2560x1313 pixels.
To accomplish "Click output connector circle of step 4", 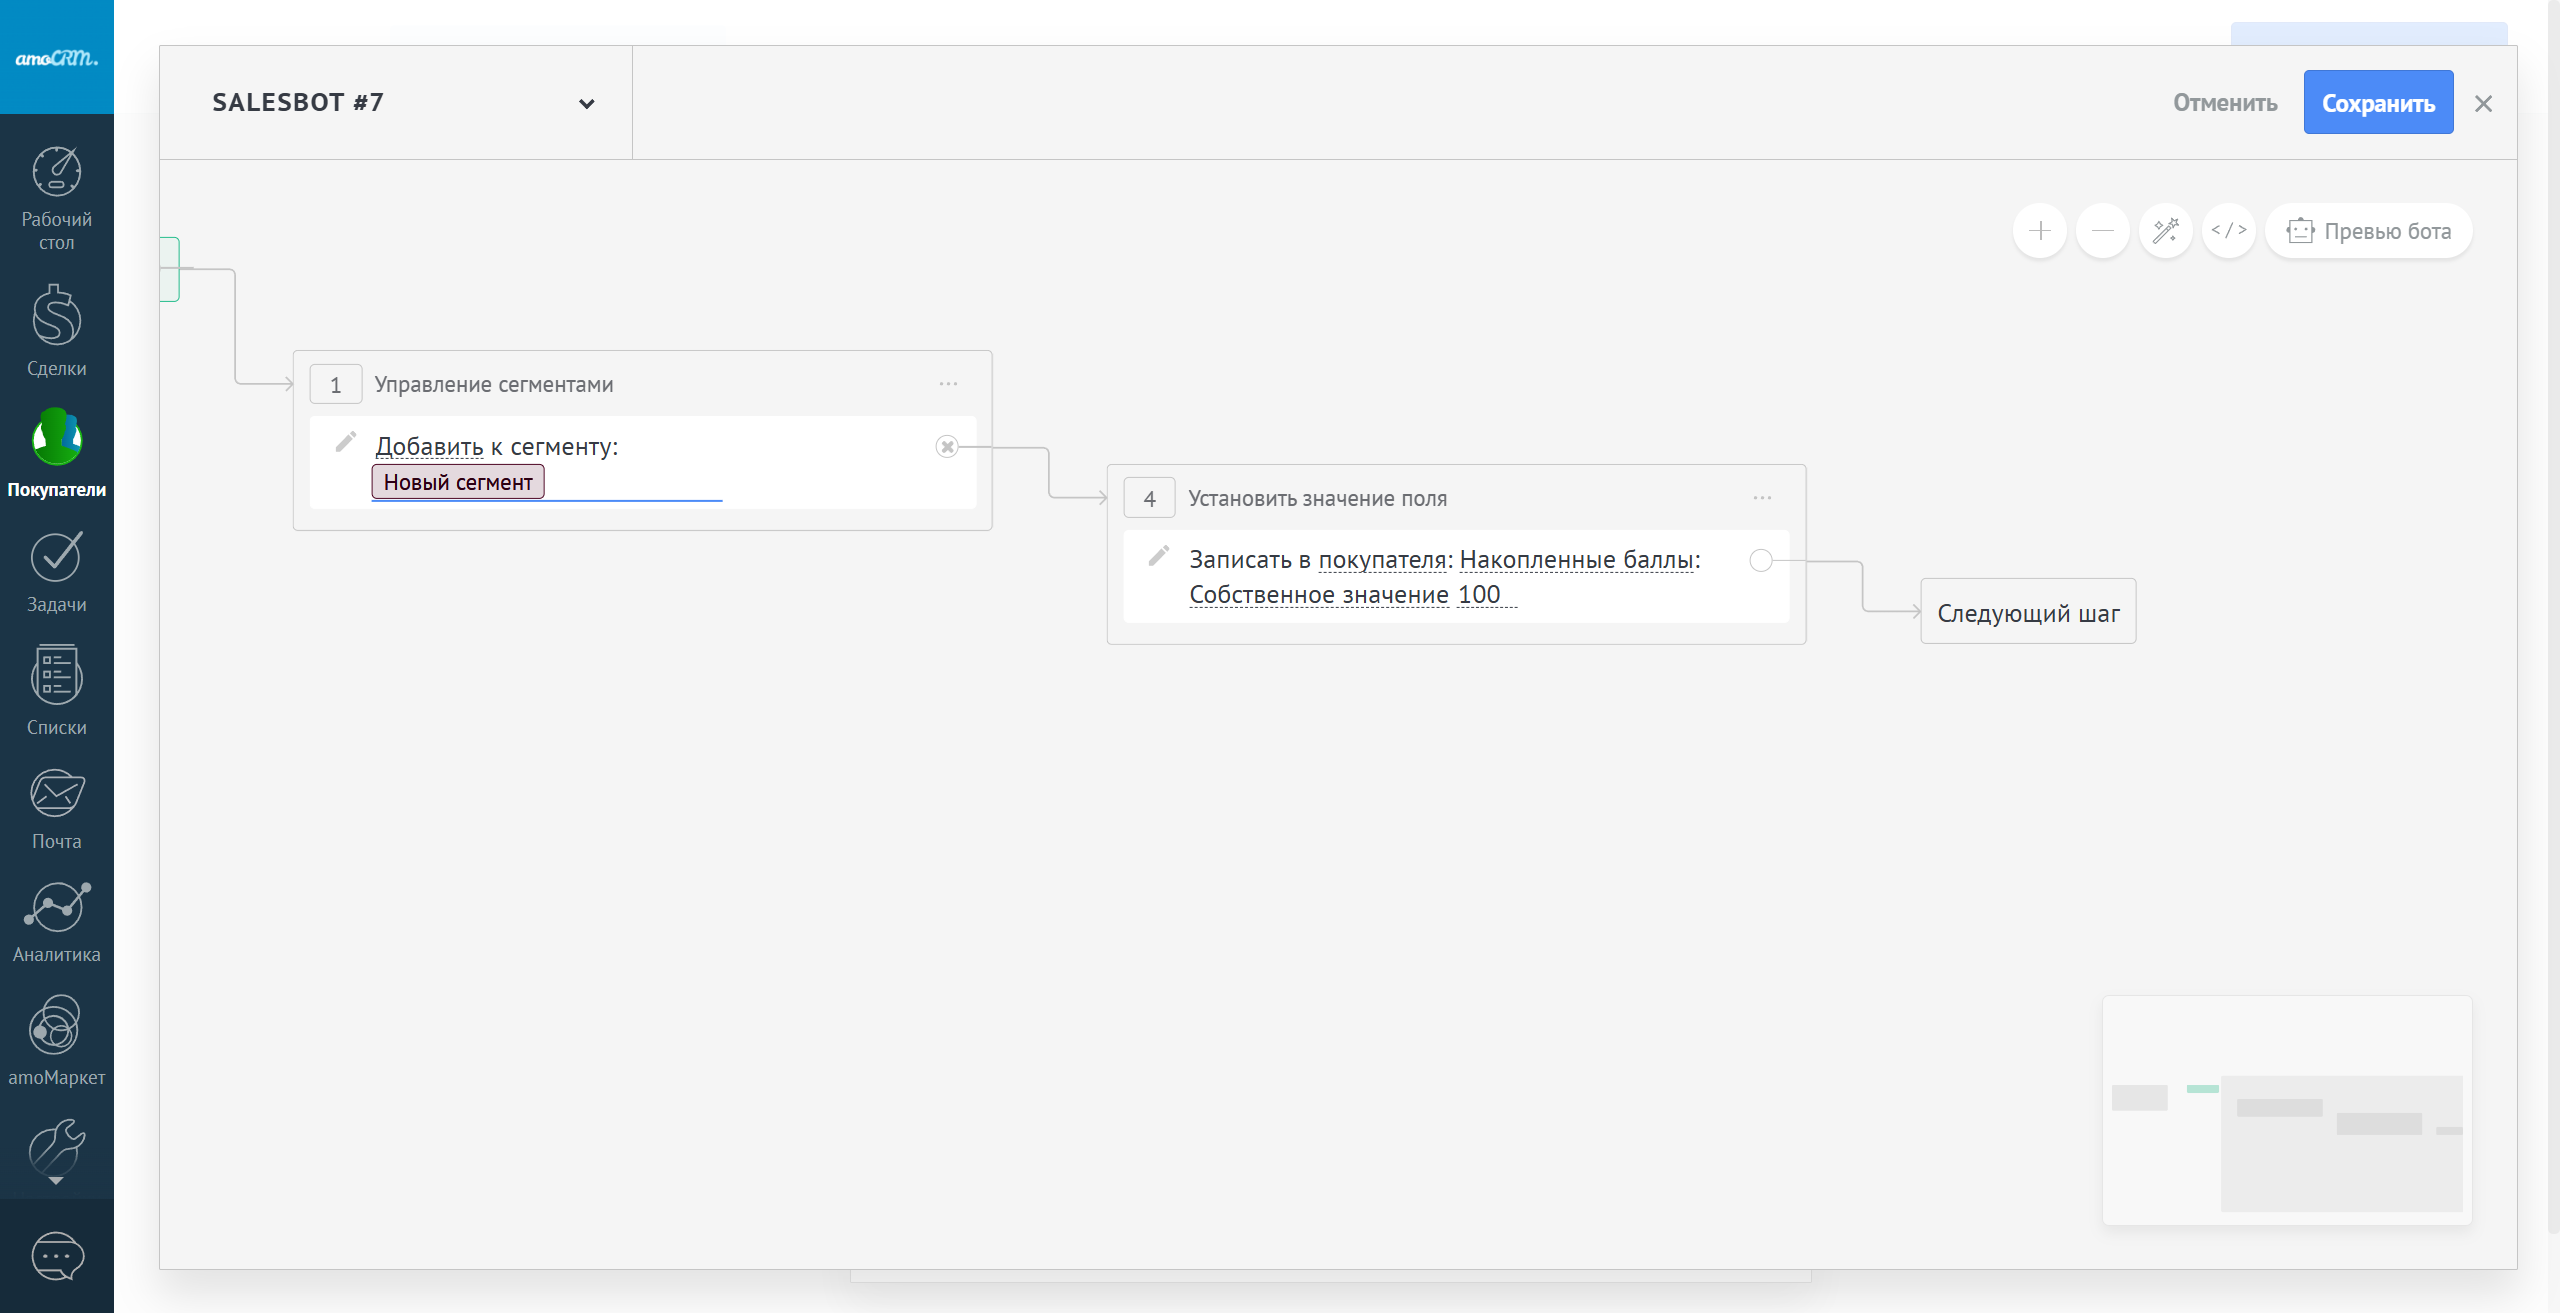I will point(1761,561).
